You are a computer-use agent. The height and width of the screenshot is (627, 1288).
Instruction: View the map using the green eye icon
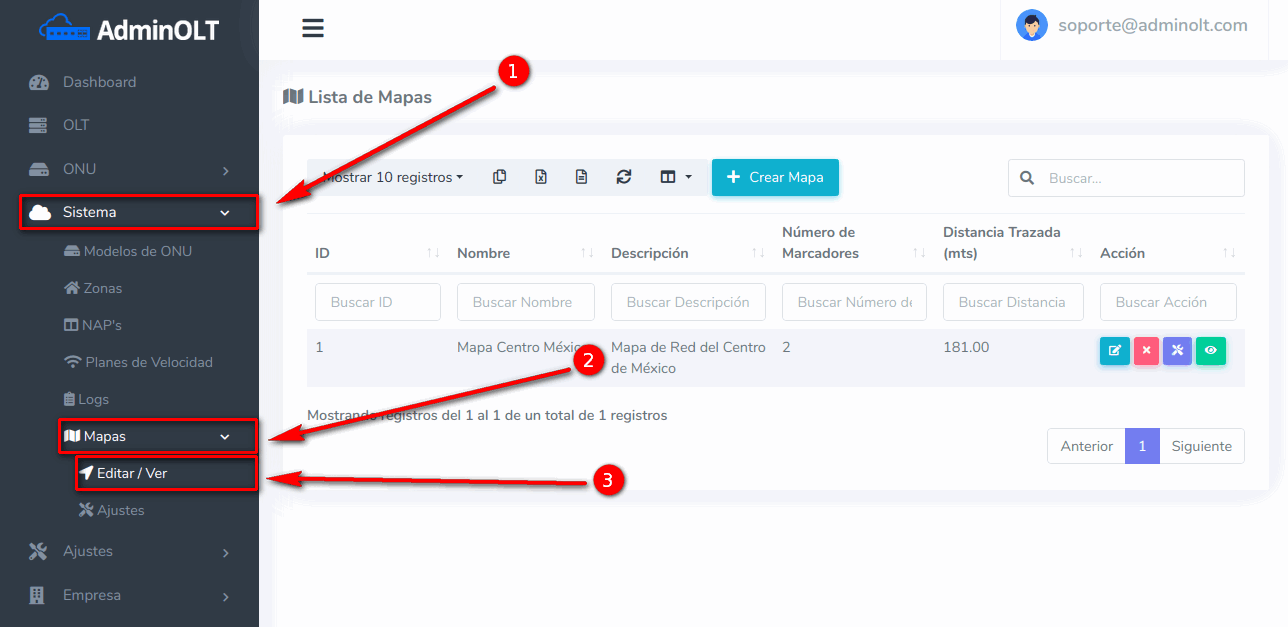(1210, 351)
